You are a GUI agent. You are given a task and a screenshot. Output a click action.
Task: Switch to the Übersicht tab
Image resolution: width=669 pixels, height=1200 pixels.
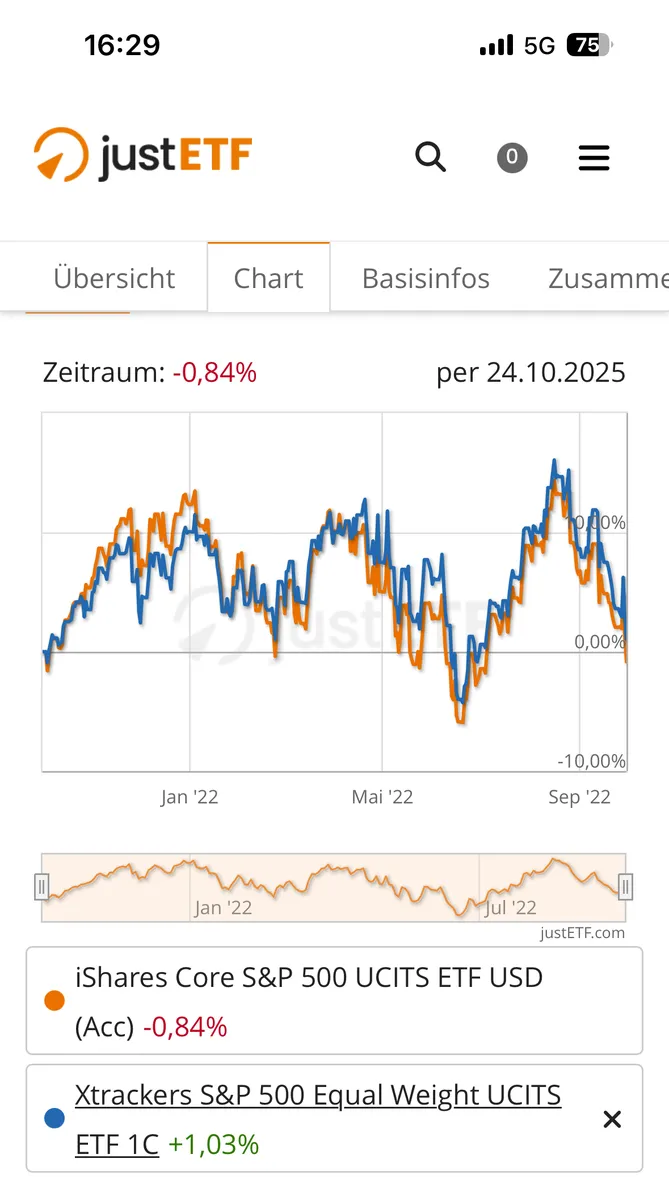click(x=114, y=278)
